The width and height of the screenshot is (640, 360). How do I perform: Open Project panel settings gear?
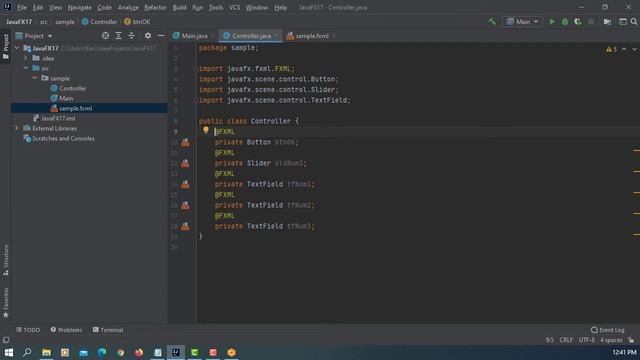coord(148,36)
